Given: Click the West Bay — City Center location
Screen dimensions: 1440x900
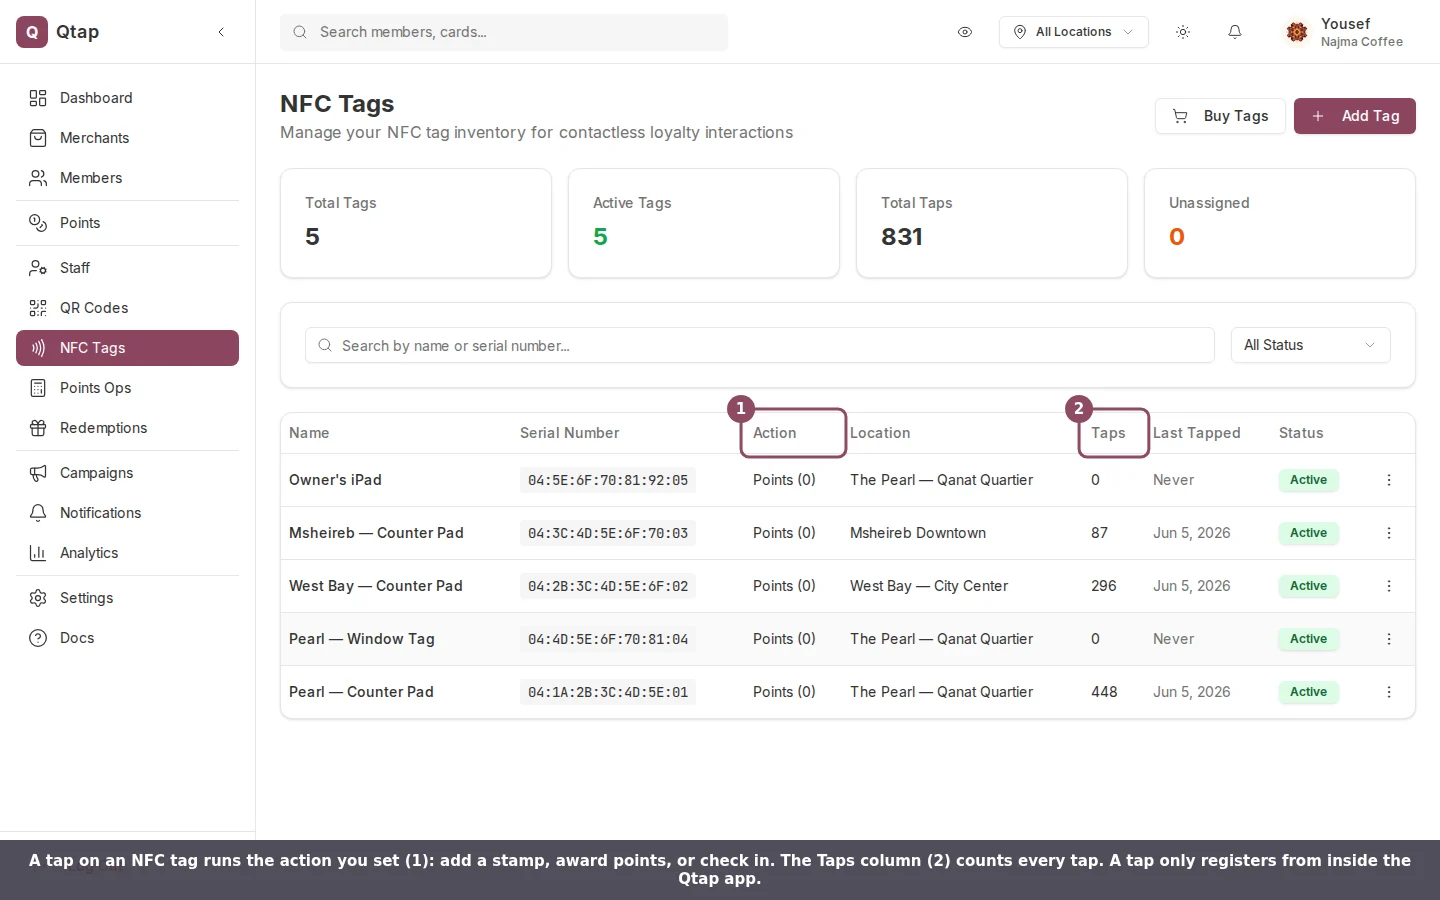Looking at the screenshot, I should [x=929, y=586].
